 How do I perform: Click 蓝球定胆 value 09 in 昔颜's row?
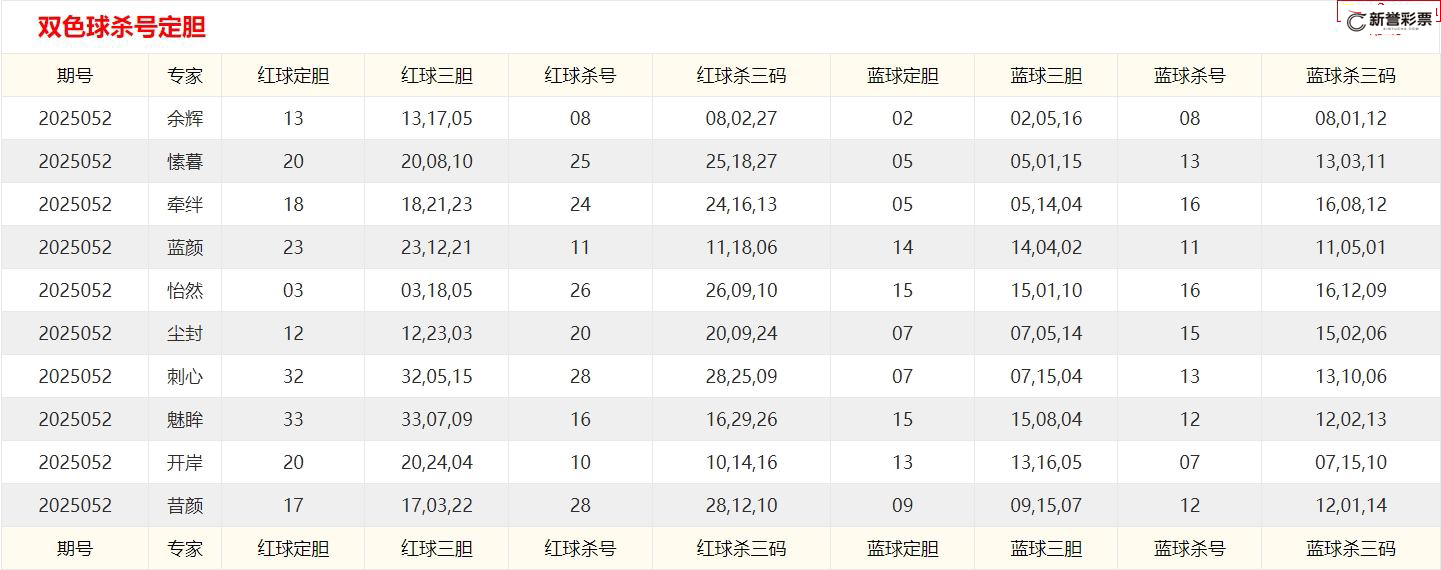click(x=902, y=505)
